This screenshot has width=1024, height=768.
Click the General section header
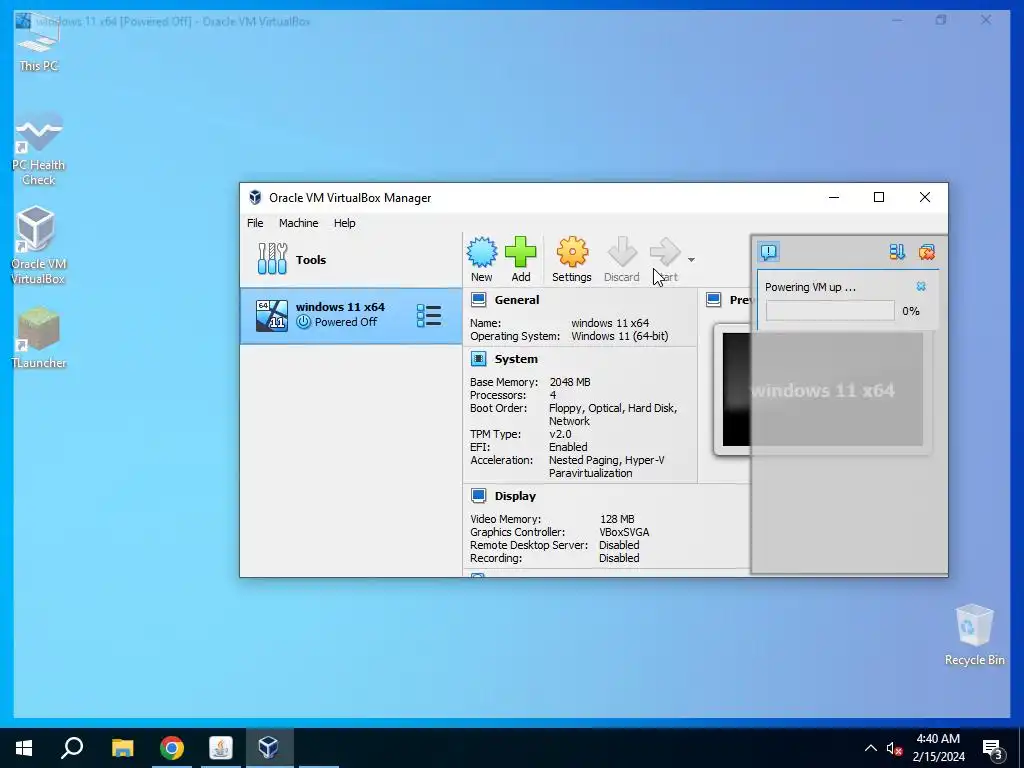[x=517, y=300]
